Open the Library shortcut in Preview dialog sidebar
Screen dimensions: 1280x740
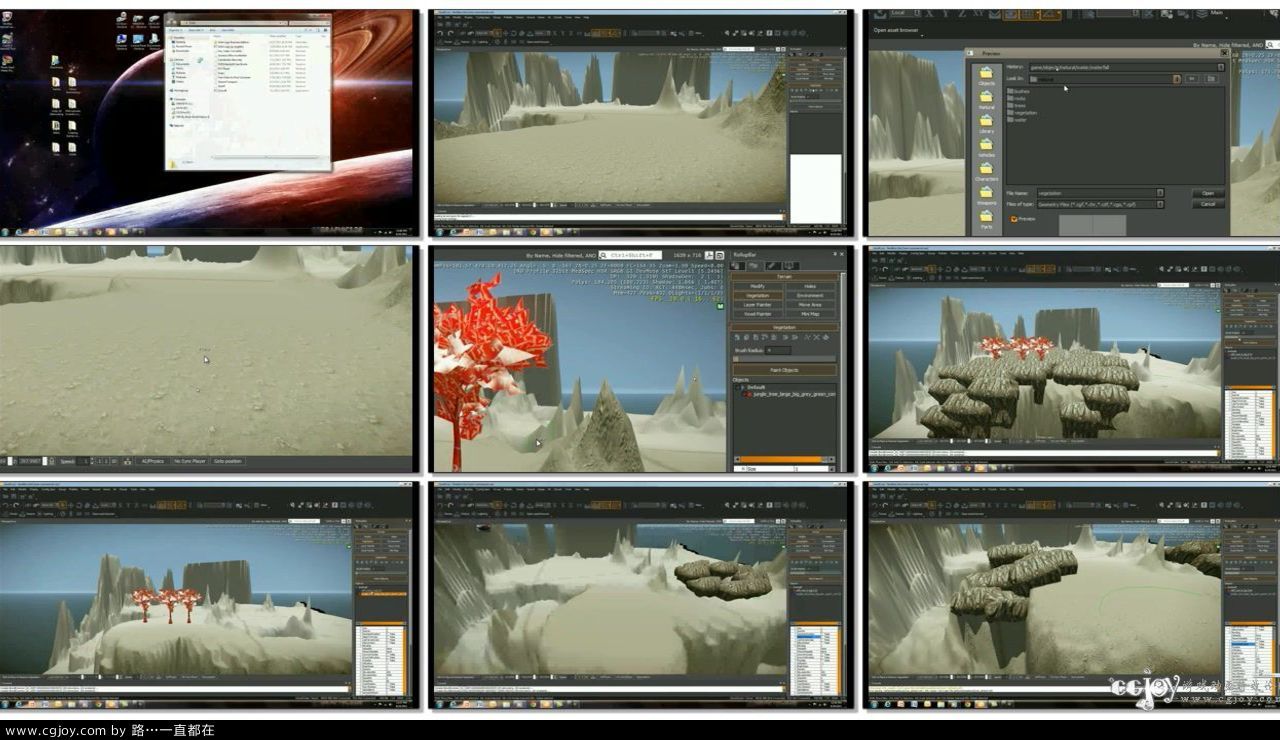[x=986, y=123]
